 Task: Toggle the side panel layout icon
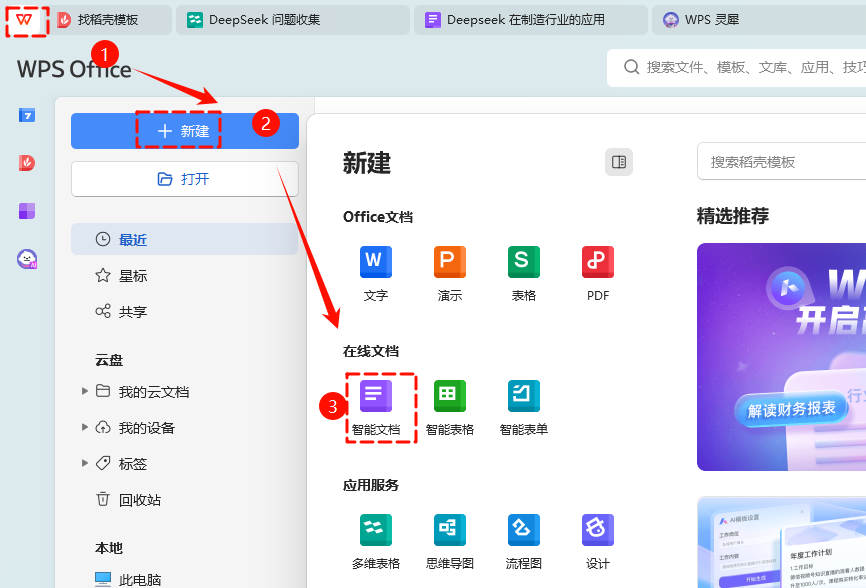coord(619,162)
